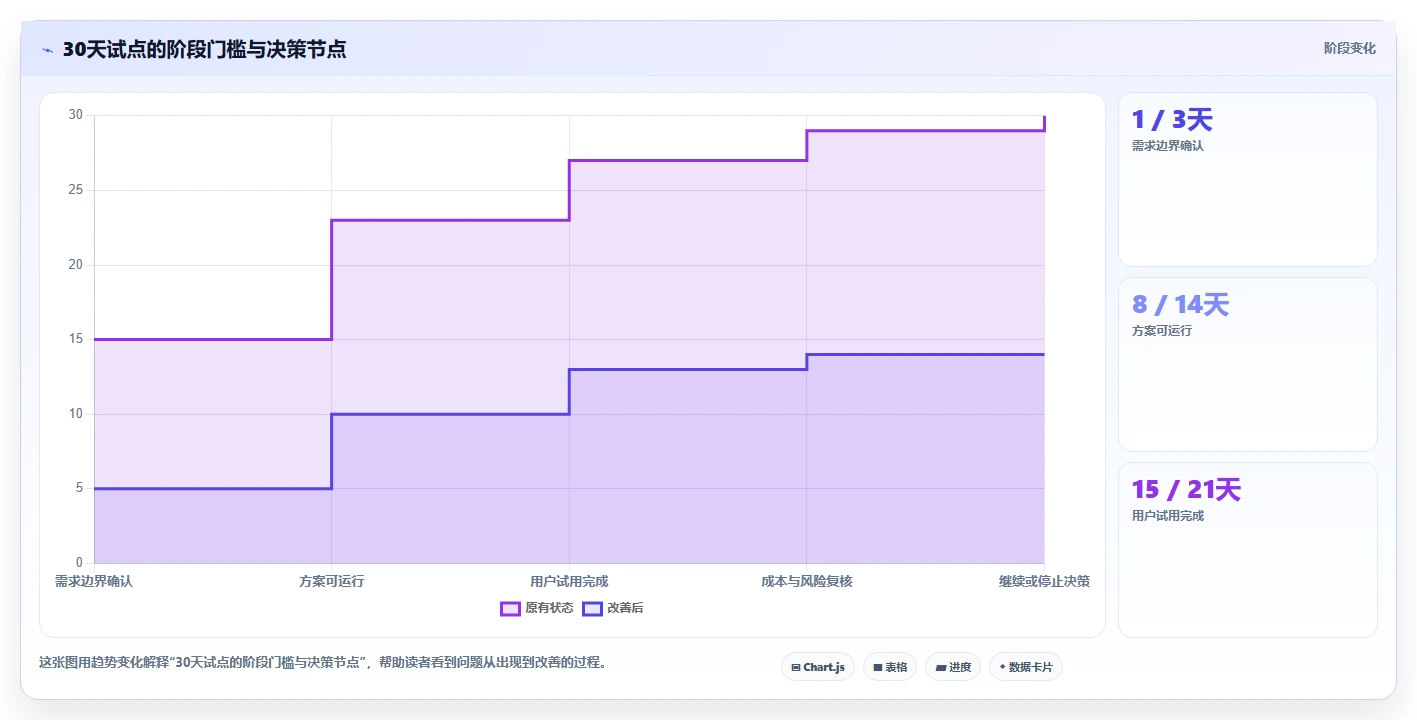Image resolution: width=1417 pixels, height=720 pixels.
Task: Toggle the 原有状态 legend series
Action: click(x=537, y=608)
